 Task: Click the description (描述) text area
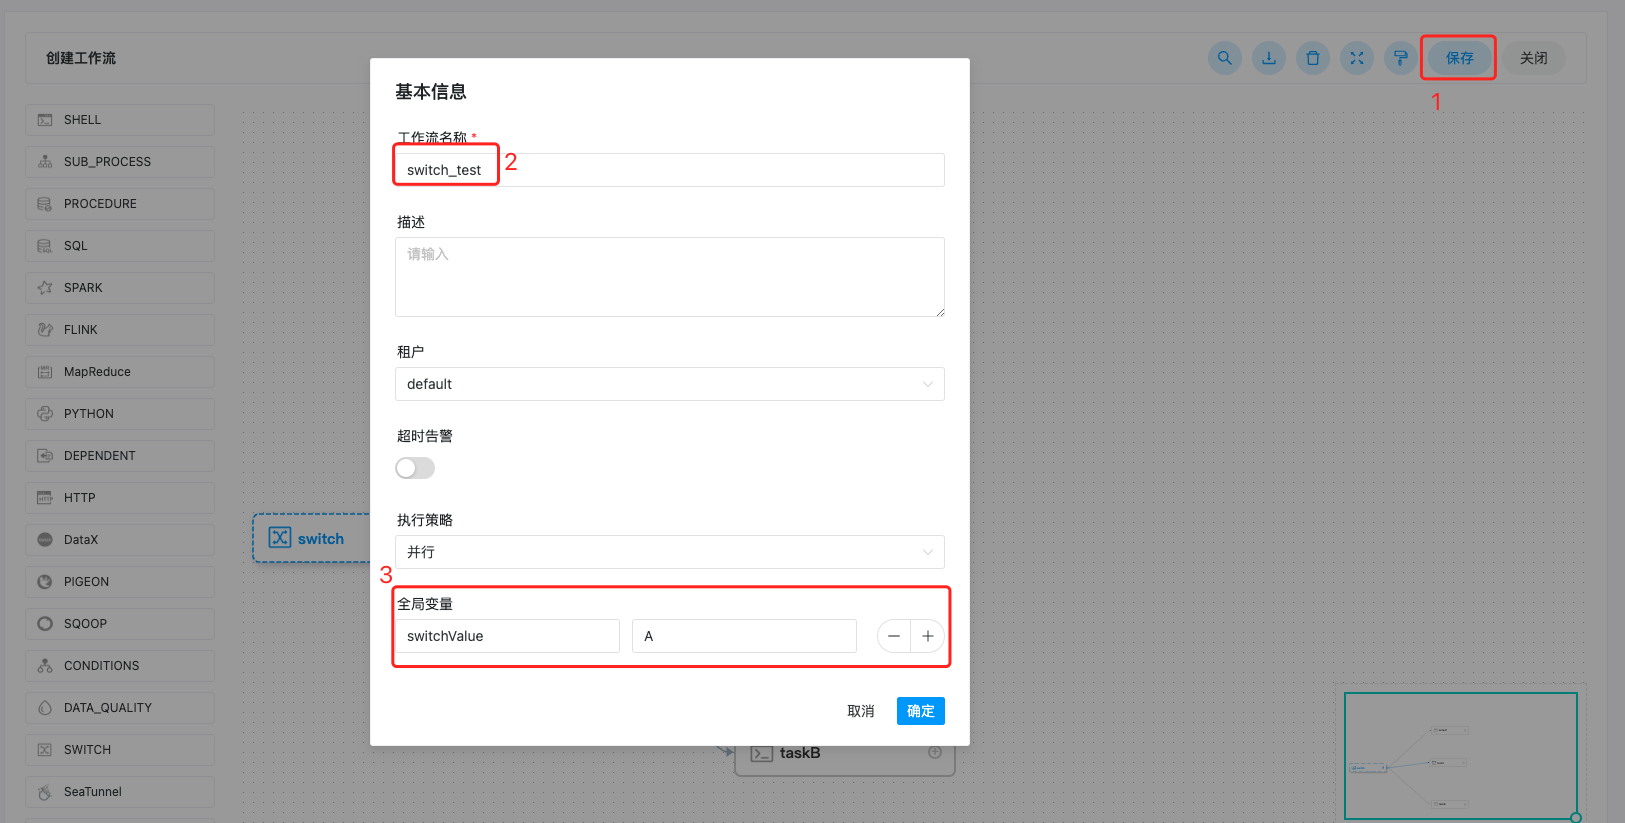pos(670,277)
